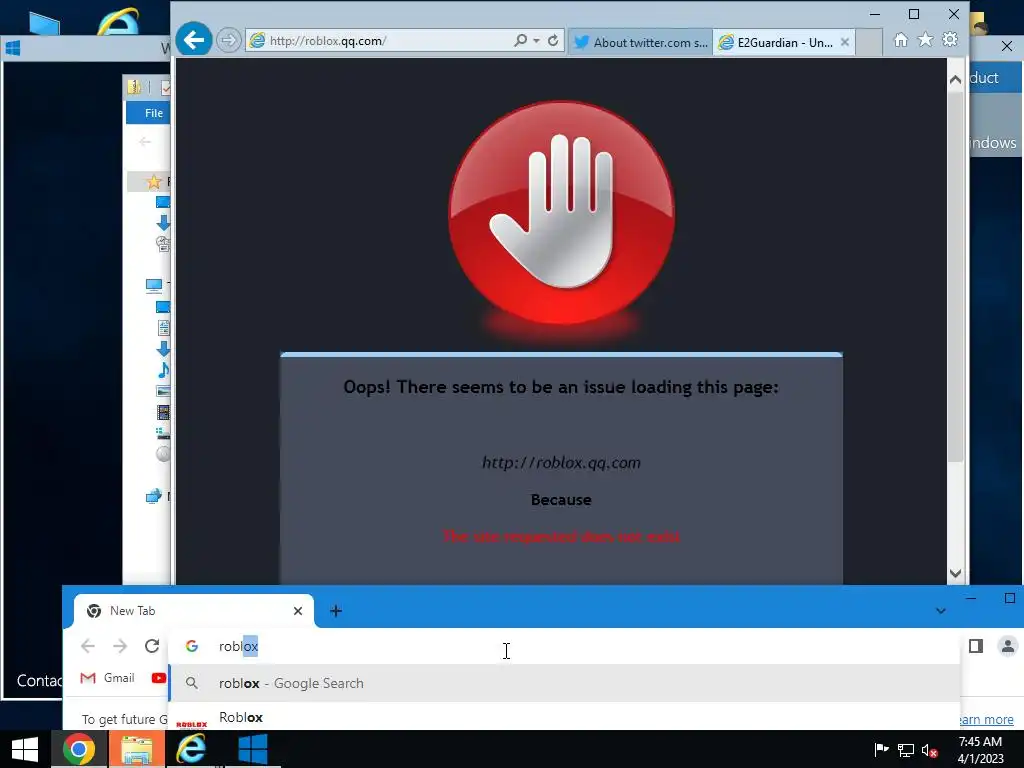Choose the Roblox site suggestion

[x=565, y=717]
